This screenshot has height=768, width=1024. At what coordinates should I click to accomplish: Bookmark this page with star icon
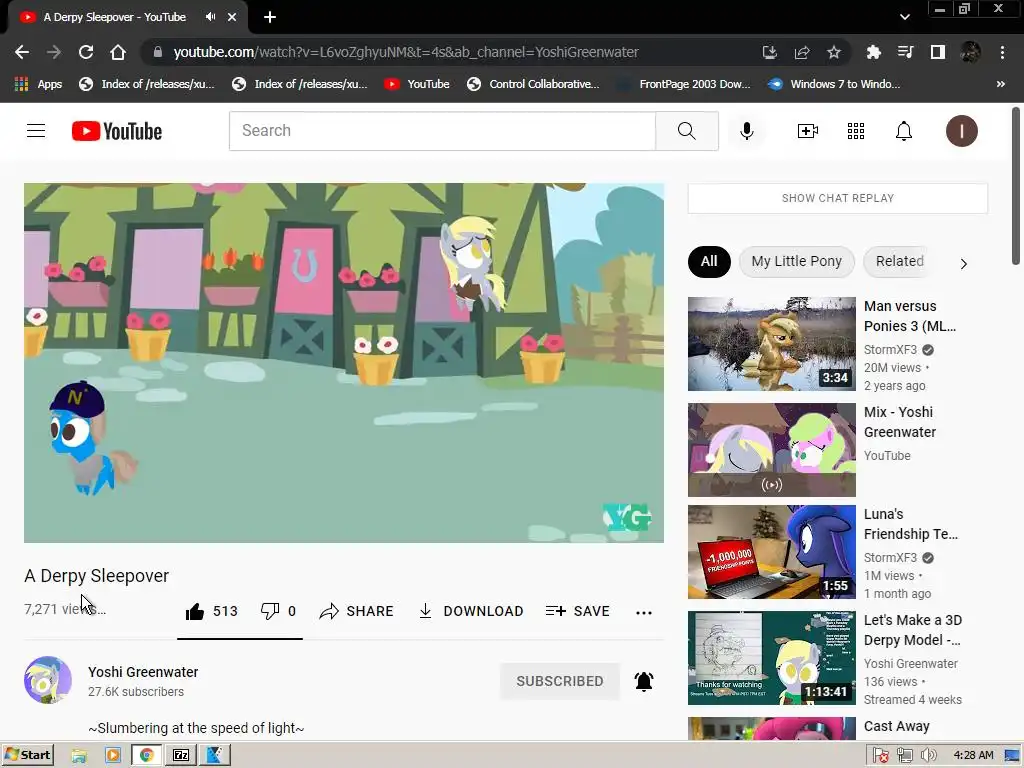(x=833, y=52)
